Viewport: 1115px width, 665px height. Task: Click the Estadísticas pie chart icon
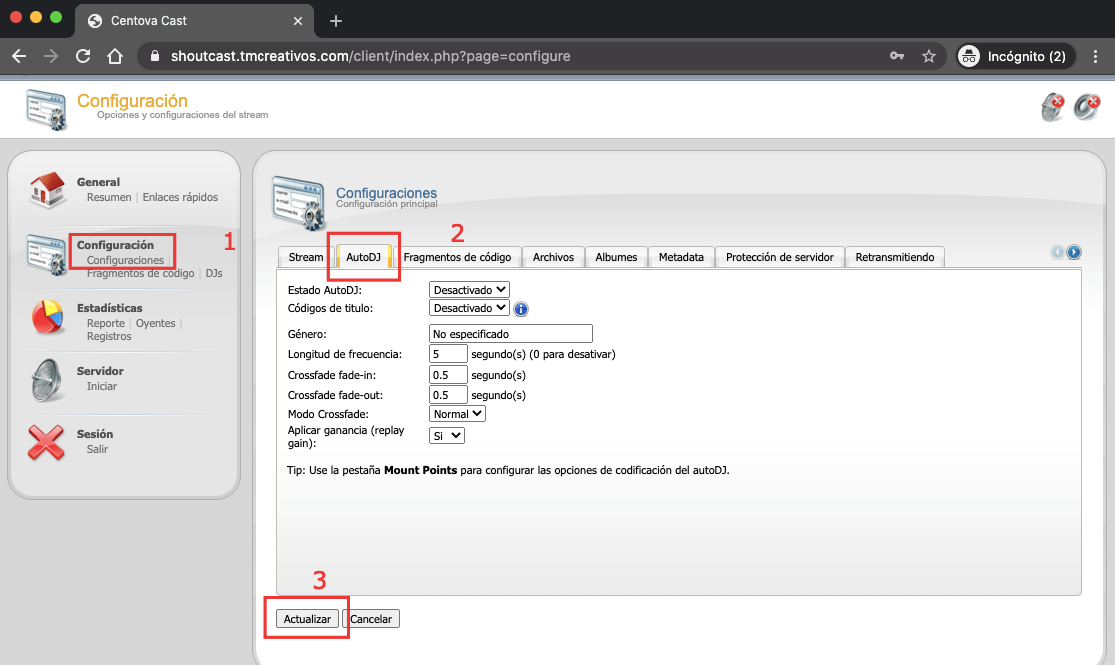pyautogui.click(x=47, y=317)
